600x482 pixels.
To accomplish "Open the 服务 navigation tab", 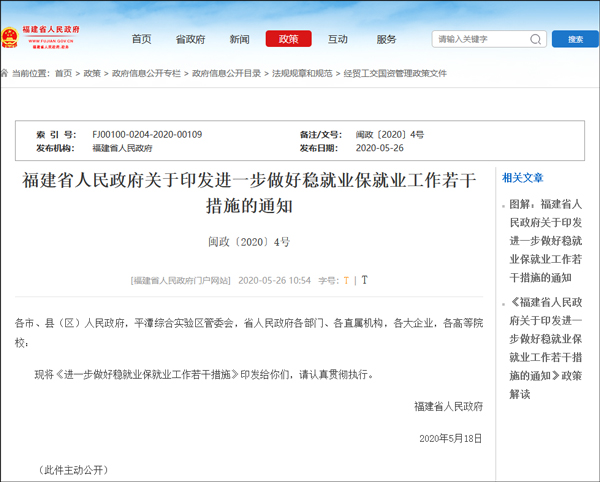I will click(386, 39).
